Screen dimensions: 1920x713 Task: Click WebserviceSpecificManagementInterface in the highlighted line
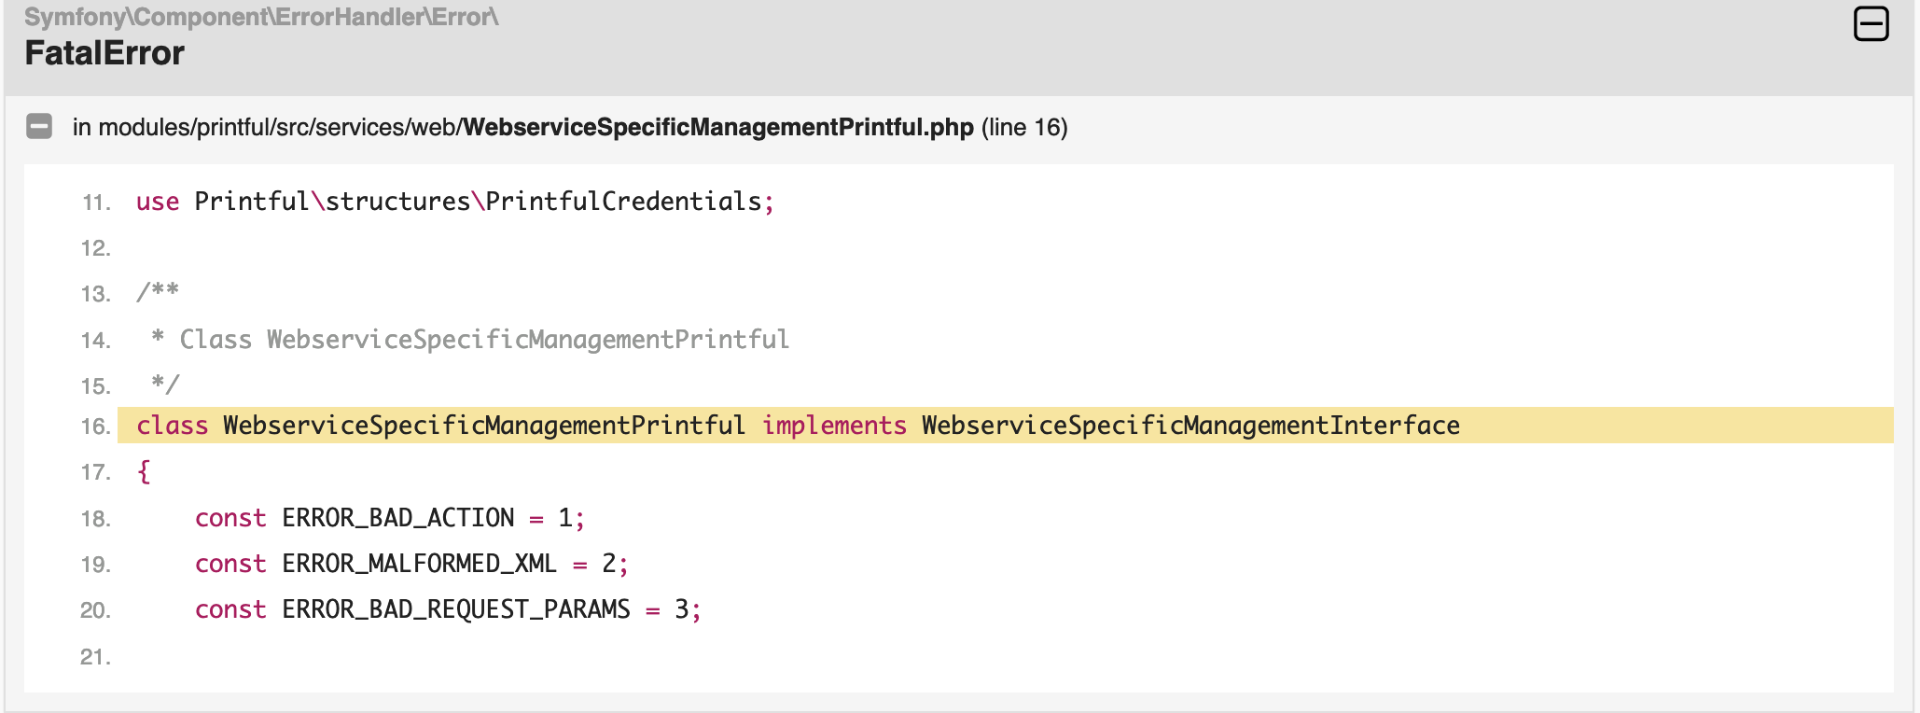(1190, 426)
